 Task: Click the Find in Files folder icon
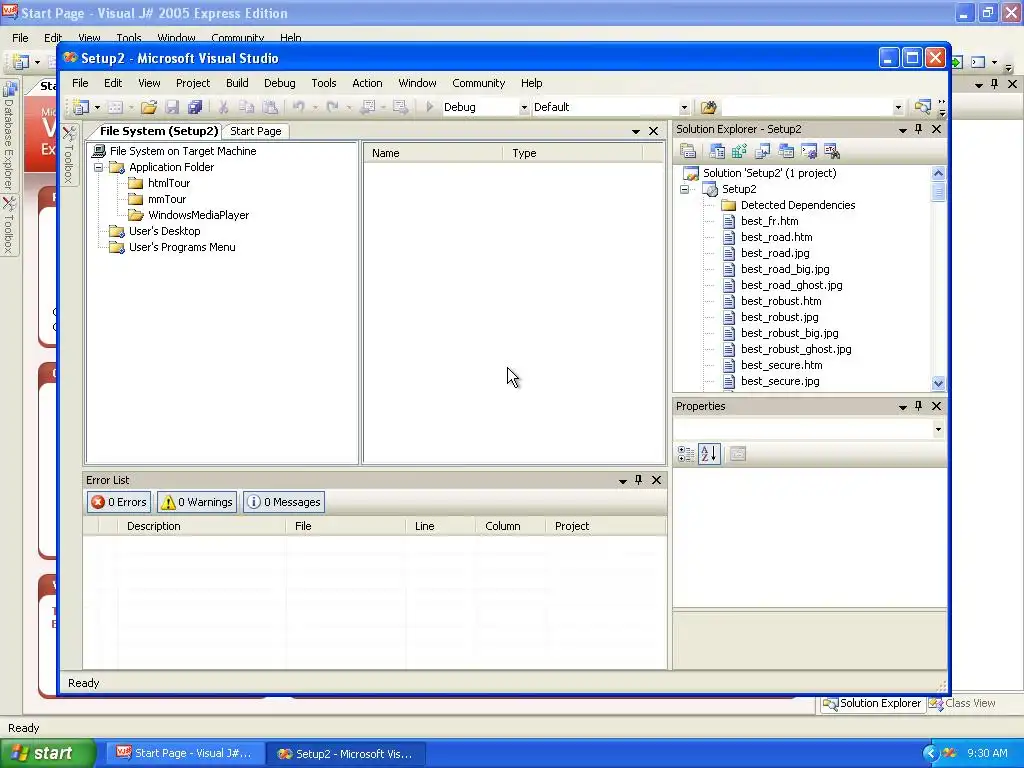pos(709,107)
